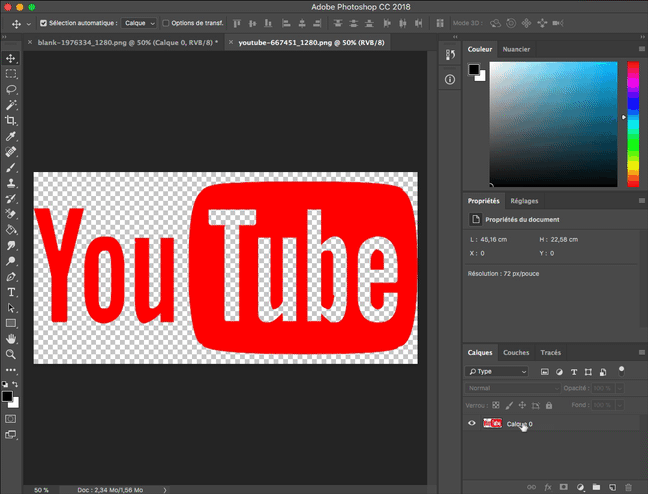Create a new layer group folder

[x=596, y=487]
